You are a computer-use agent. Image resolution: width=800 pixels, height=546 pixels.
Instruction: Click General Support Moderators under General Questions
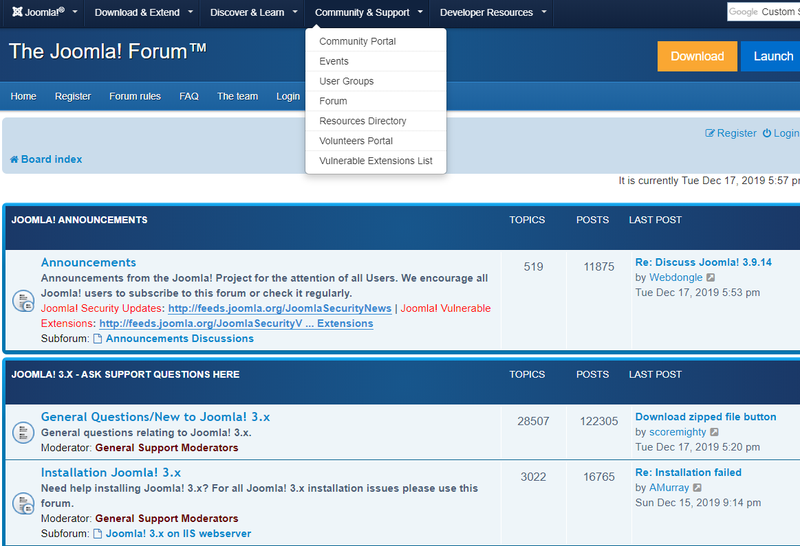(x=166, y=448)
